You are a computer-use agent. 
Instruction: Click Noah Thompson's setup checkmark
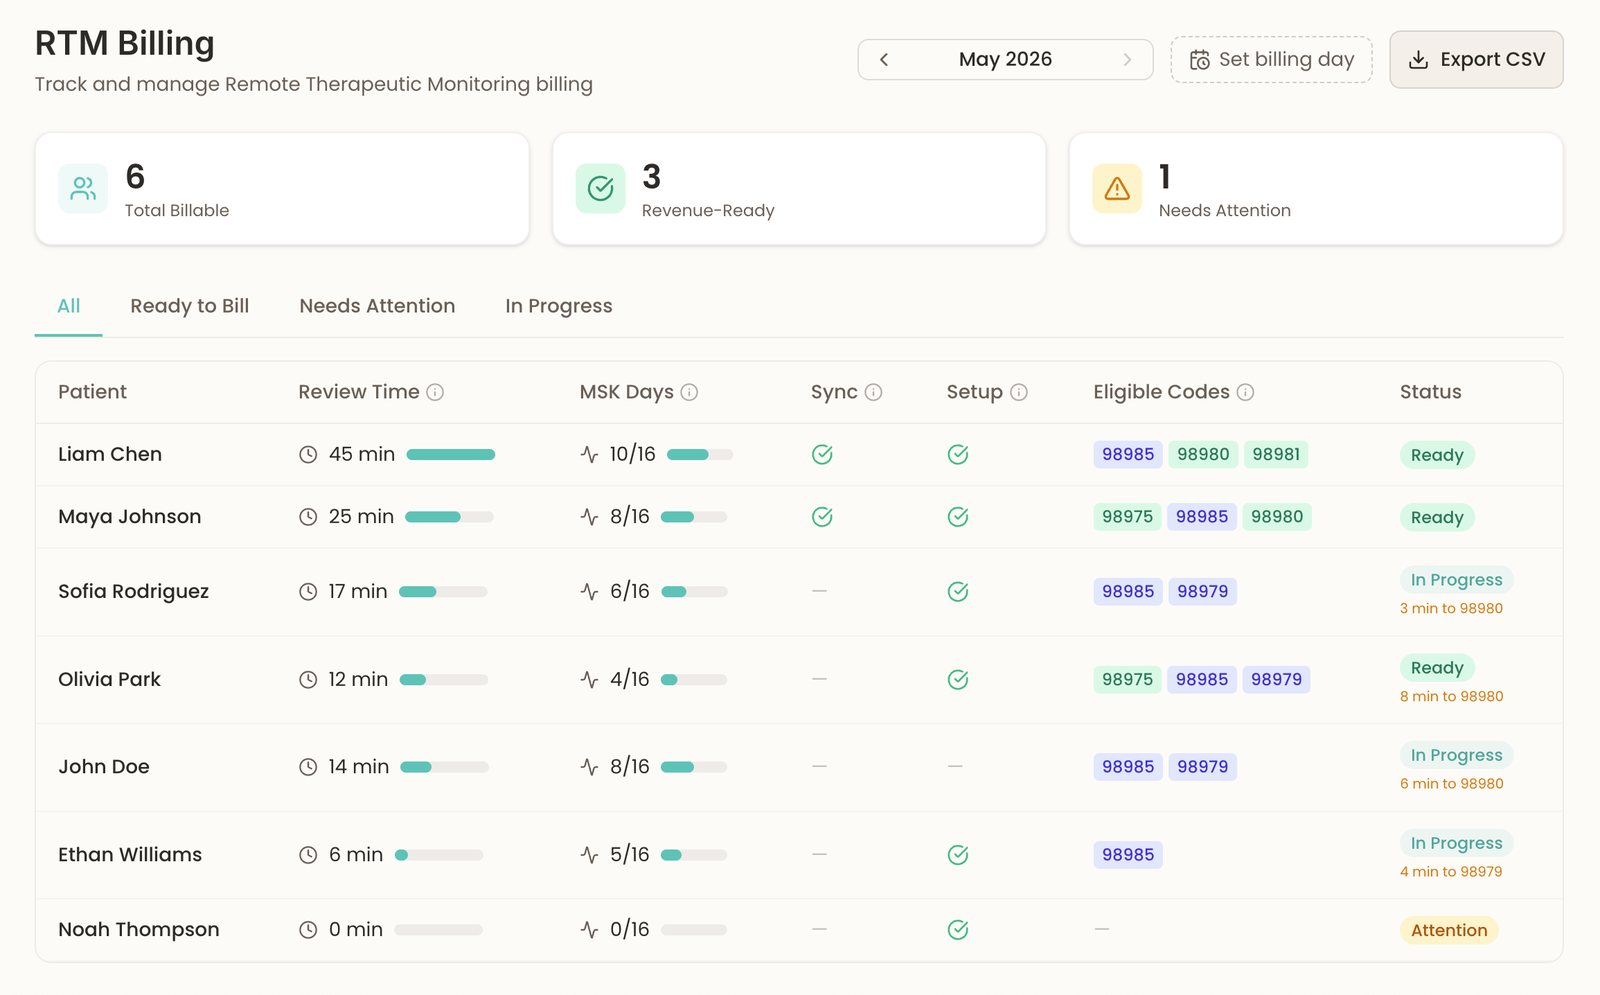click(x=958, y=930)
